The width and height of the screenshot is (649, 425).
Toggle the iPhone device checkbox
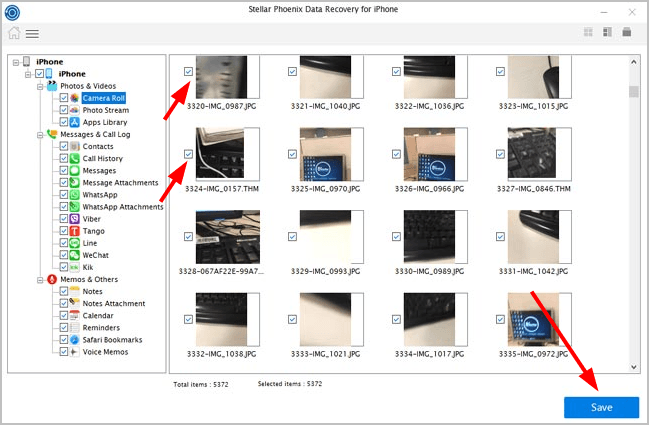(x=39, y=74)
